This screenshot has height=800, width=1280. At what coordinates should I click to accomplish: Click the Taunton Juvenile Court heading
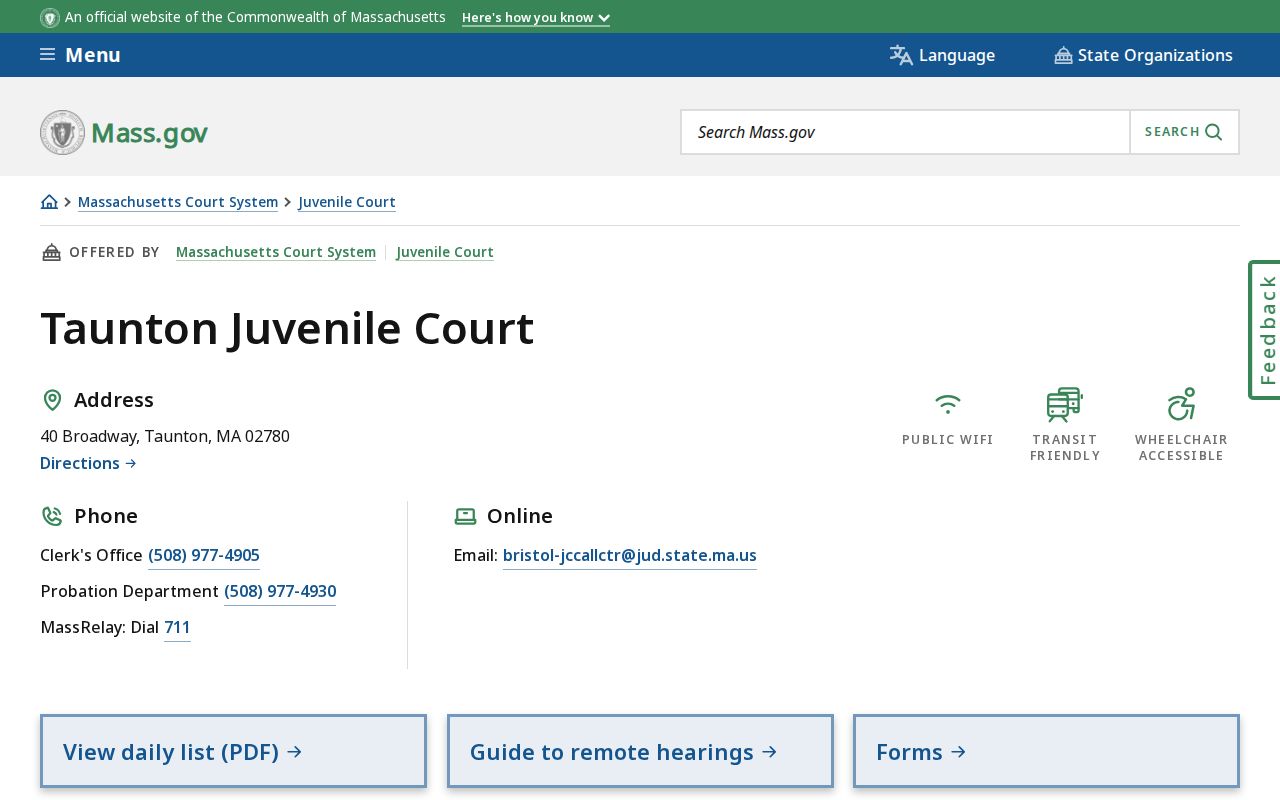(x=287, y=328)
